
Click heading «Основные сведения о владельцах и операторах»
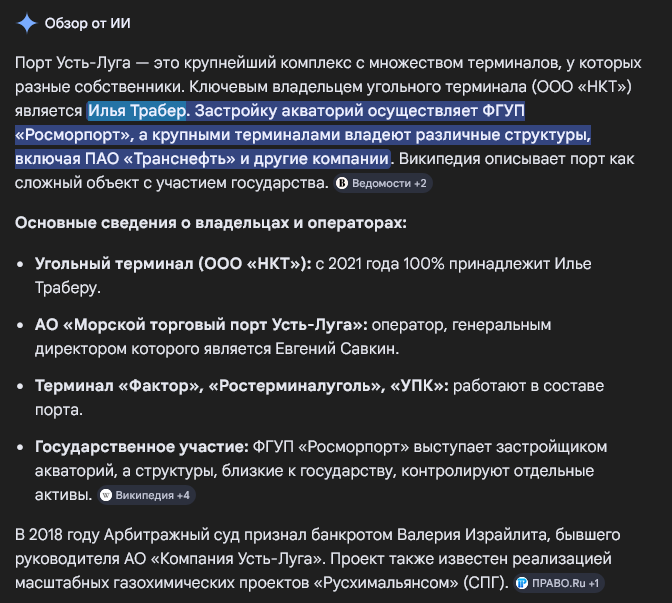pyautogui.click(x=210, y=222)
